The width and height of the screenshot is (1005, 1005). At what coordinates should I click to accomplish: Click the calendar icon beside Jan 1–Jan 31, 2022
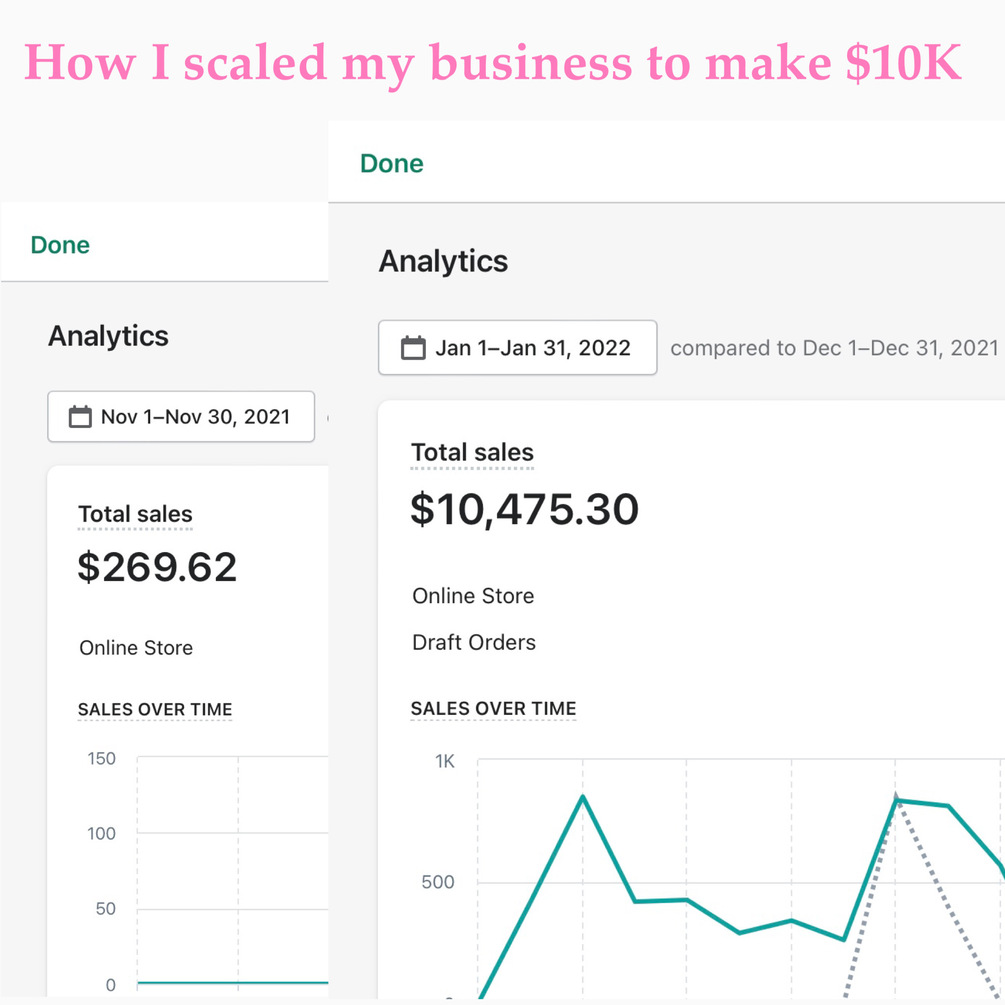(413, 348)
